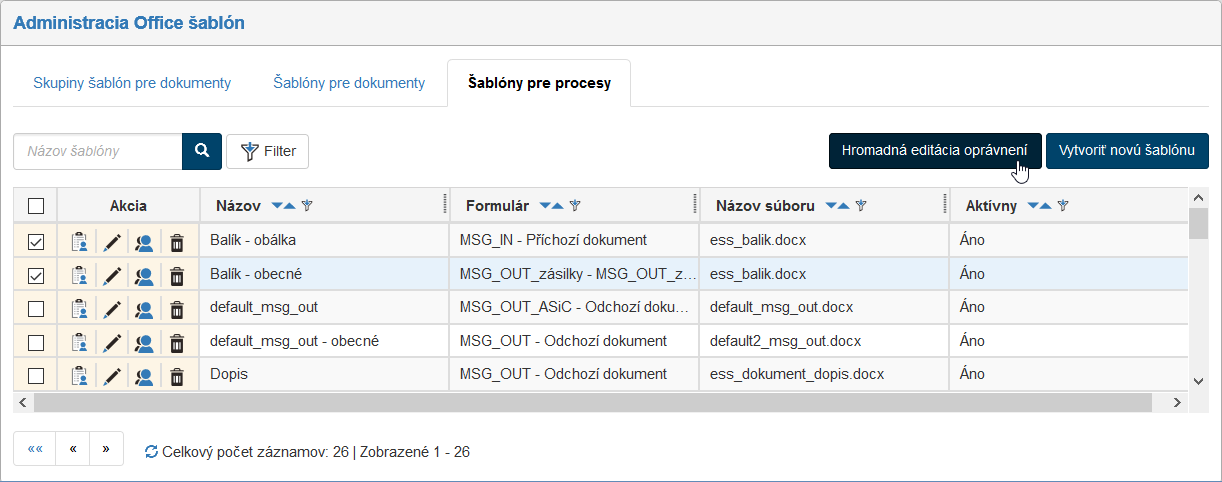This screenshot has width=1222, height=482.
Task: Open permissions icon for "default_msg_out" row
Action: tap(144, 309)
